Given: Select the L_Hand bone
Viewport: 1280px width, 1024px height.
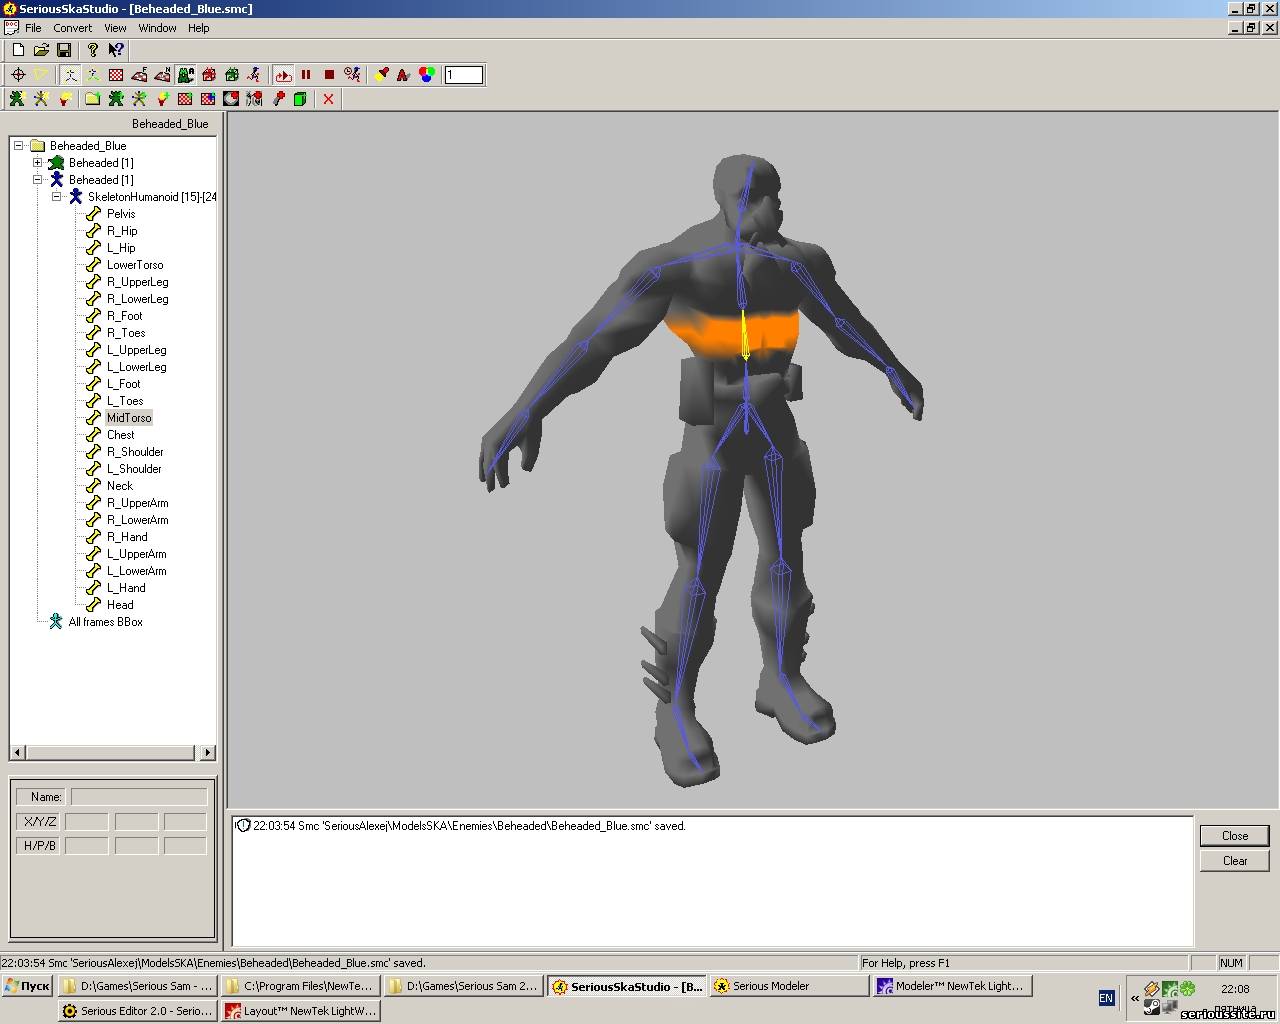Looking at the screenshot, I should click(126, 588).
